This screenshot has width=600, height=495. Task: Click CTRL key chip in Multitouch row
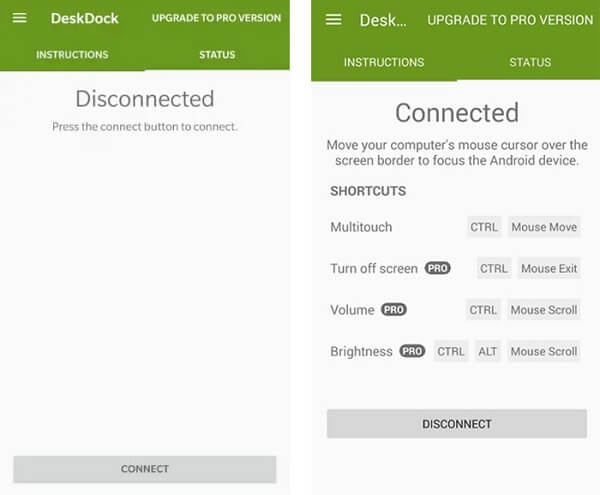click(484, 227)
